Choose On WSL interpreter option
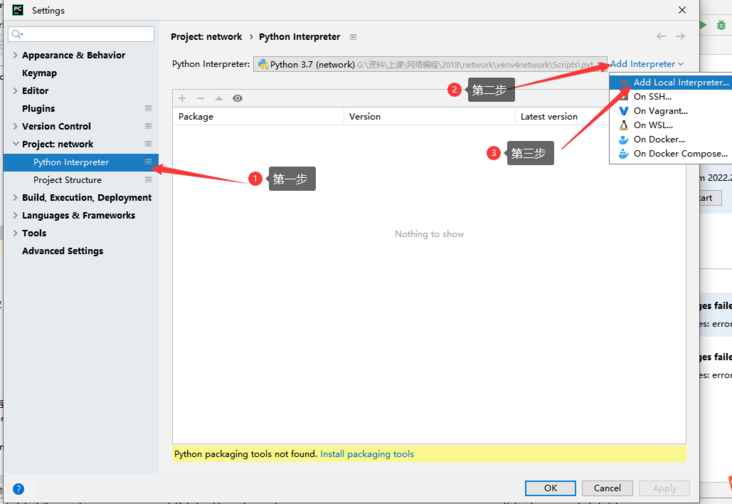This screenshot has width=732, height=504. click(x=671, y=125)
